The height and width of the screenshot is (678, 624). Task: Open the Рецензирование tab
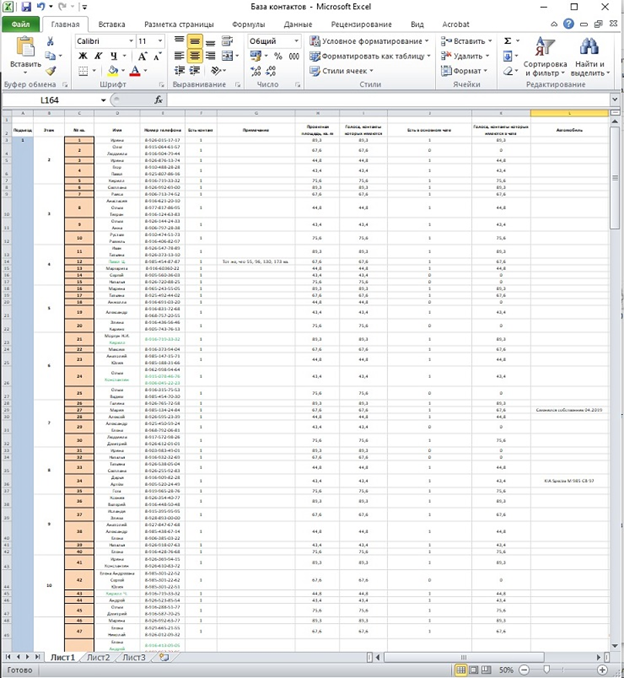(x=361, y=24)
